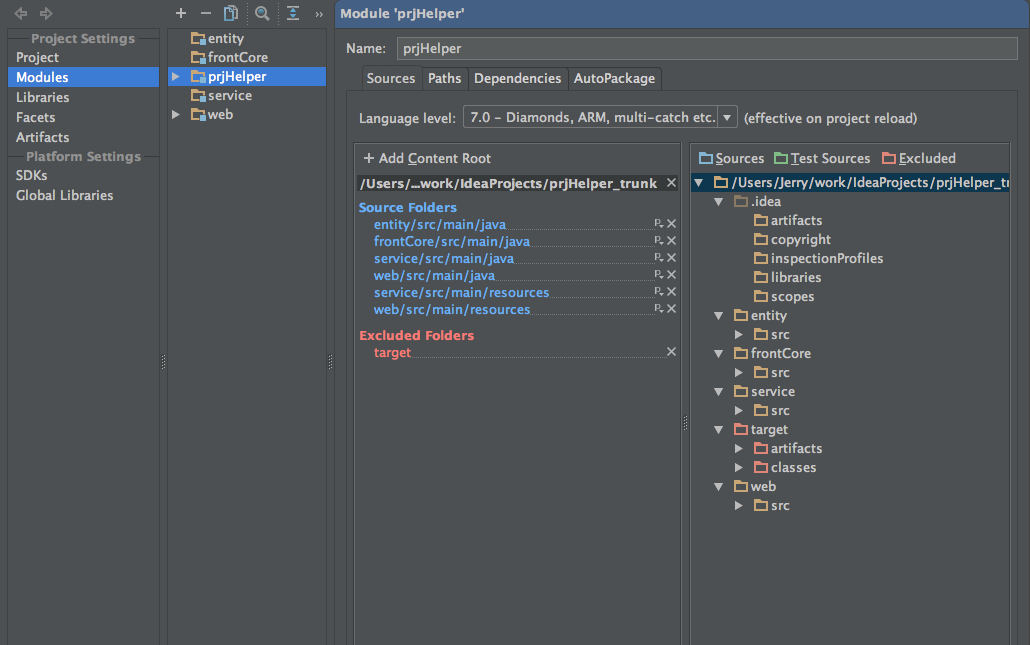Image resolution: width=1030 pixels, height=645 pixels.
Task: Edit package prefix for service/src/main/resources
Action: tap(659, 292)
